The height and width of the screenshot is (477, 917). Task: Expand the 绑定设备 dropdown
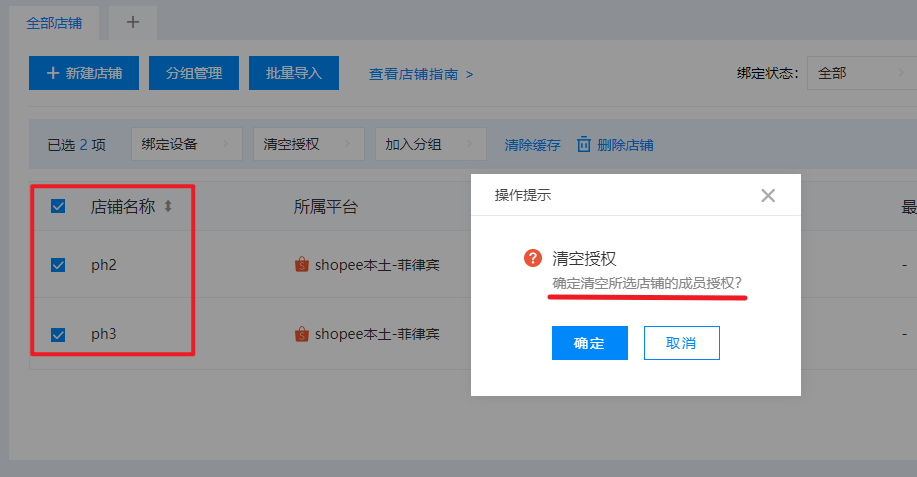[186, 144]
